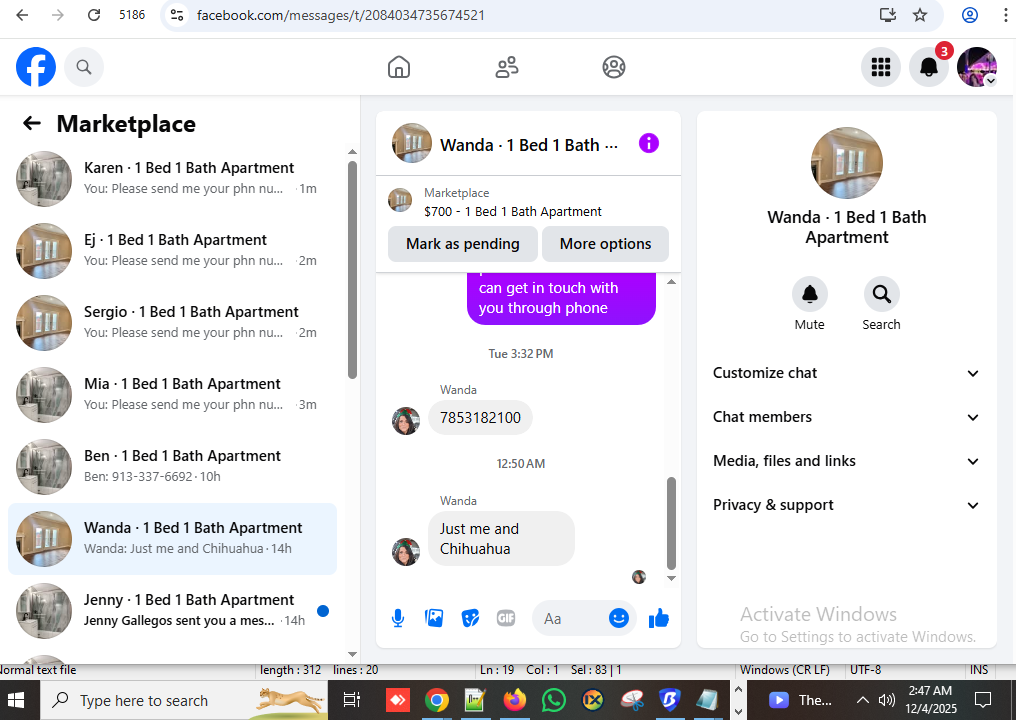Open the Jenny unread conversation
The image size is (1016, 720).
point(172,610)
